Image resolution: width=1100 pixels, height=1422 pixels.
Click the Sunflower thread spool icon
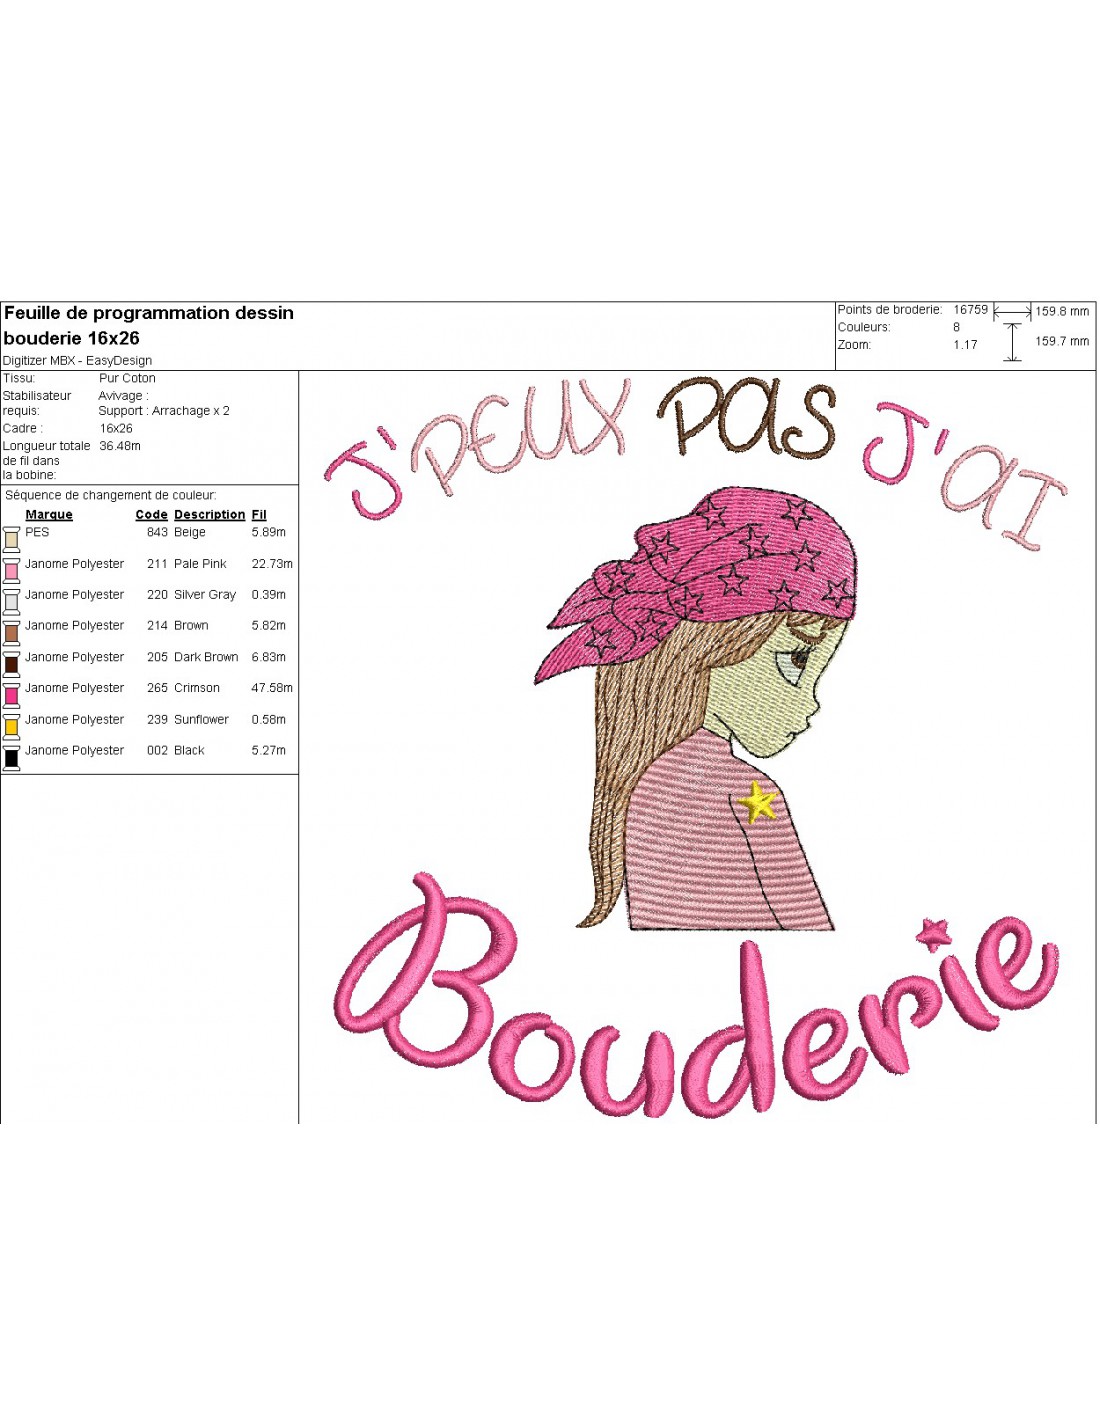pyautogui.click(x=11, y=726)
